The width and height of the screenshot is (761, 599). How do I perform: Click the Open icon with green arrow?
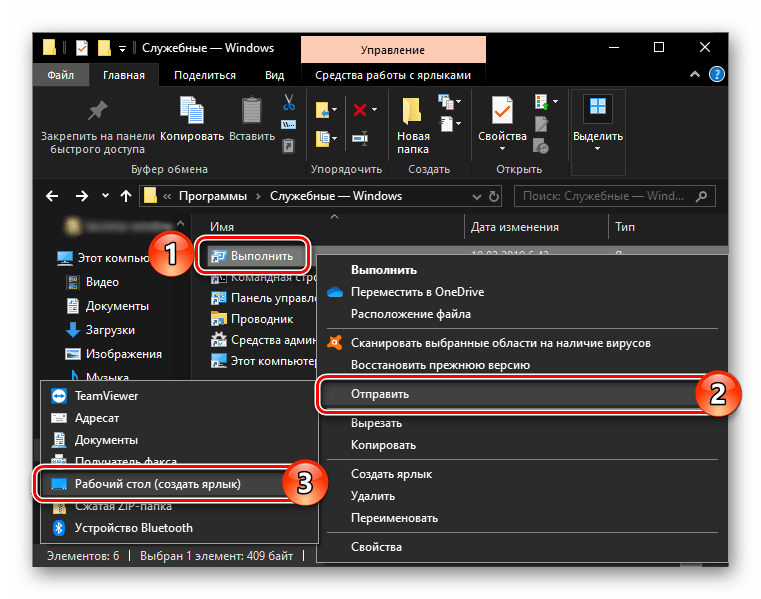click(x=542, y=102)
